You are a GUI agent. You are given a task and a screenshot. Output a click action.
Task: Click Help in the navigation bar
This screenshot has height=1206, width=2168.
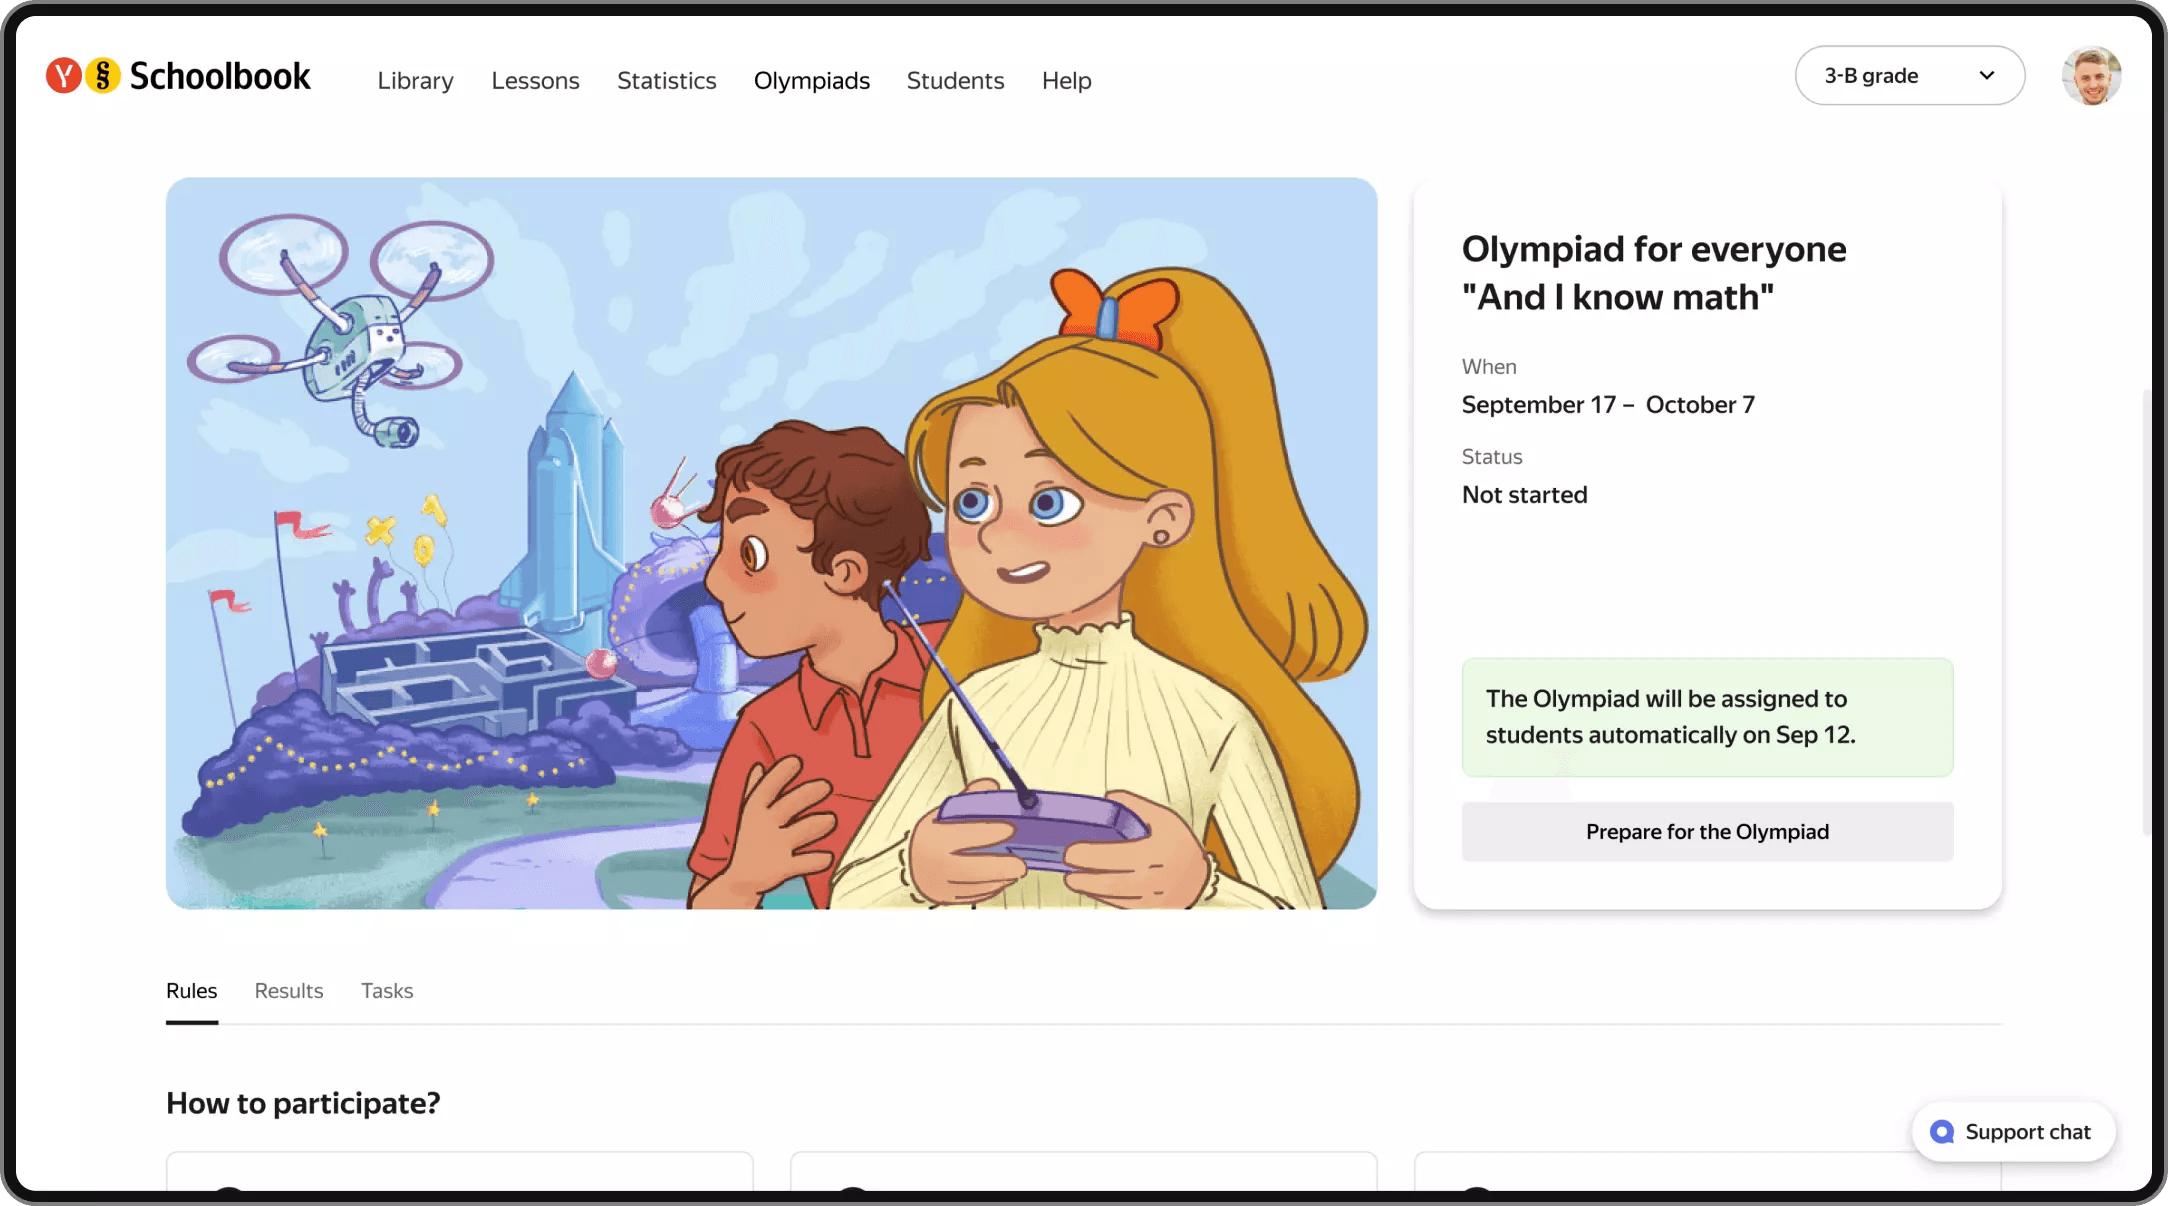point(1066,81)
